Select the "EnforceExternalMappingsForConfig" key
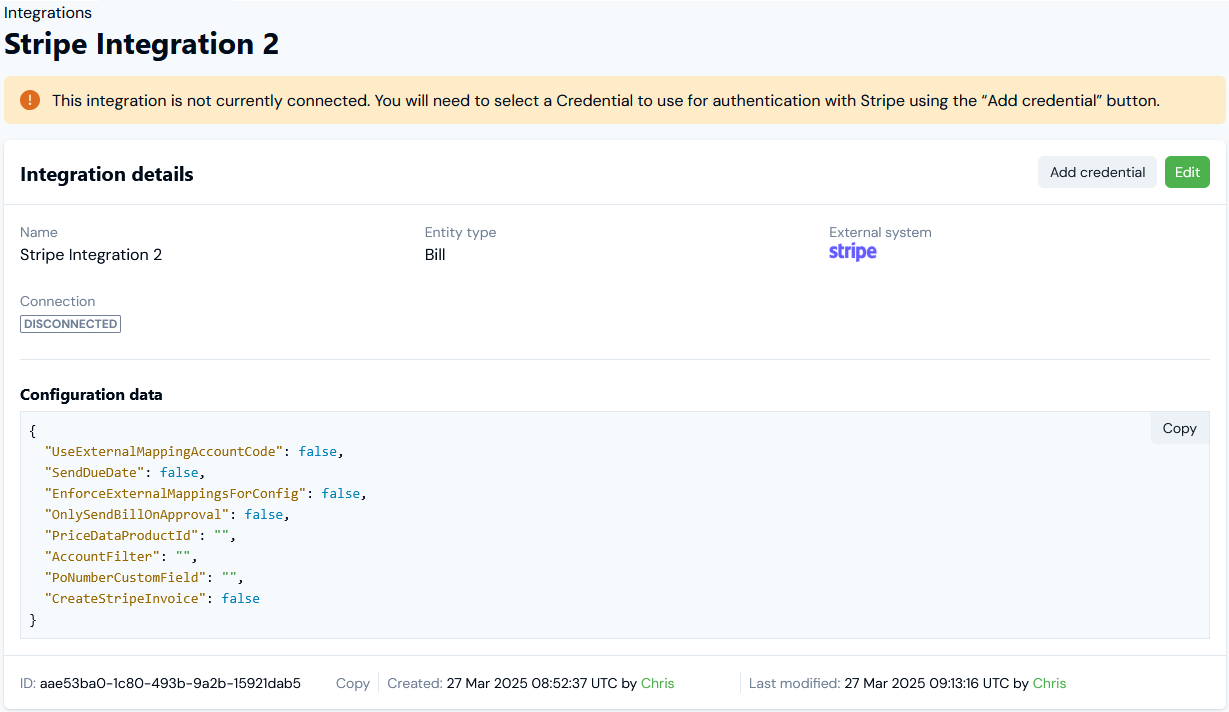The height and width of the screenshot is (712, 1229). pyautogui.click(x=176, y=493)
